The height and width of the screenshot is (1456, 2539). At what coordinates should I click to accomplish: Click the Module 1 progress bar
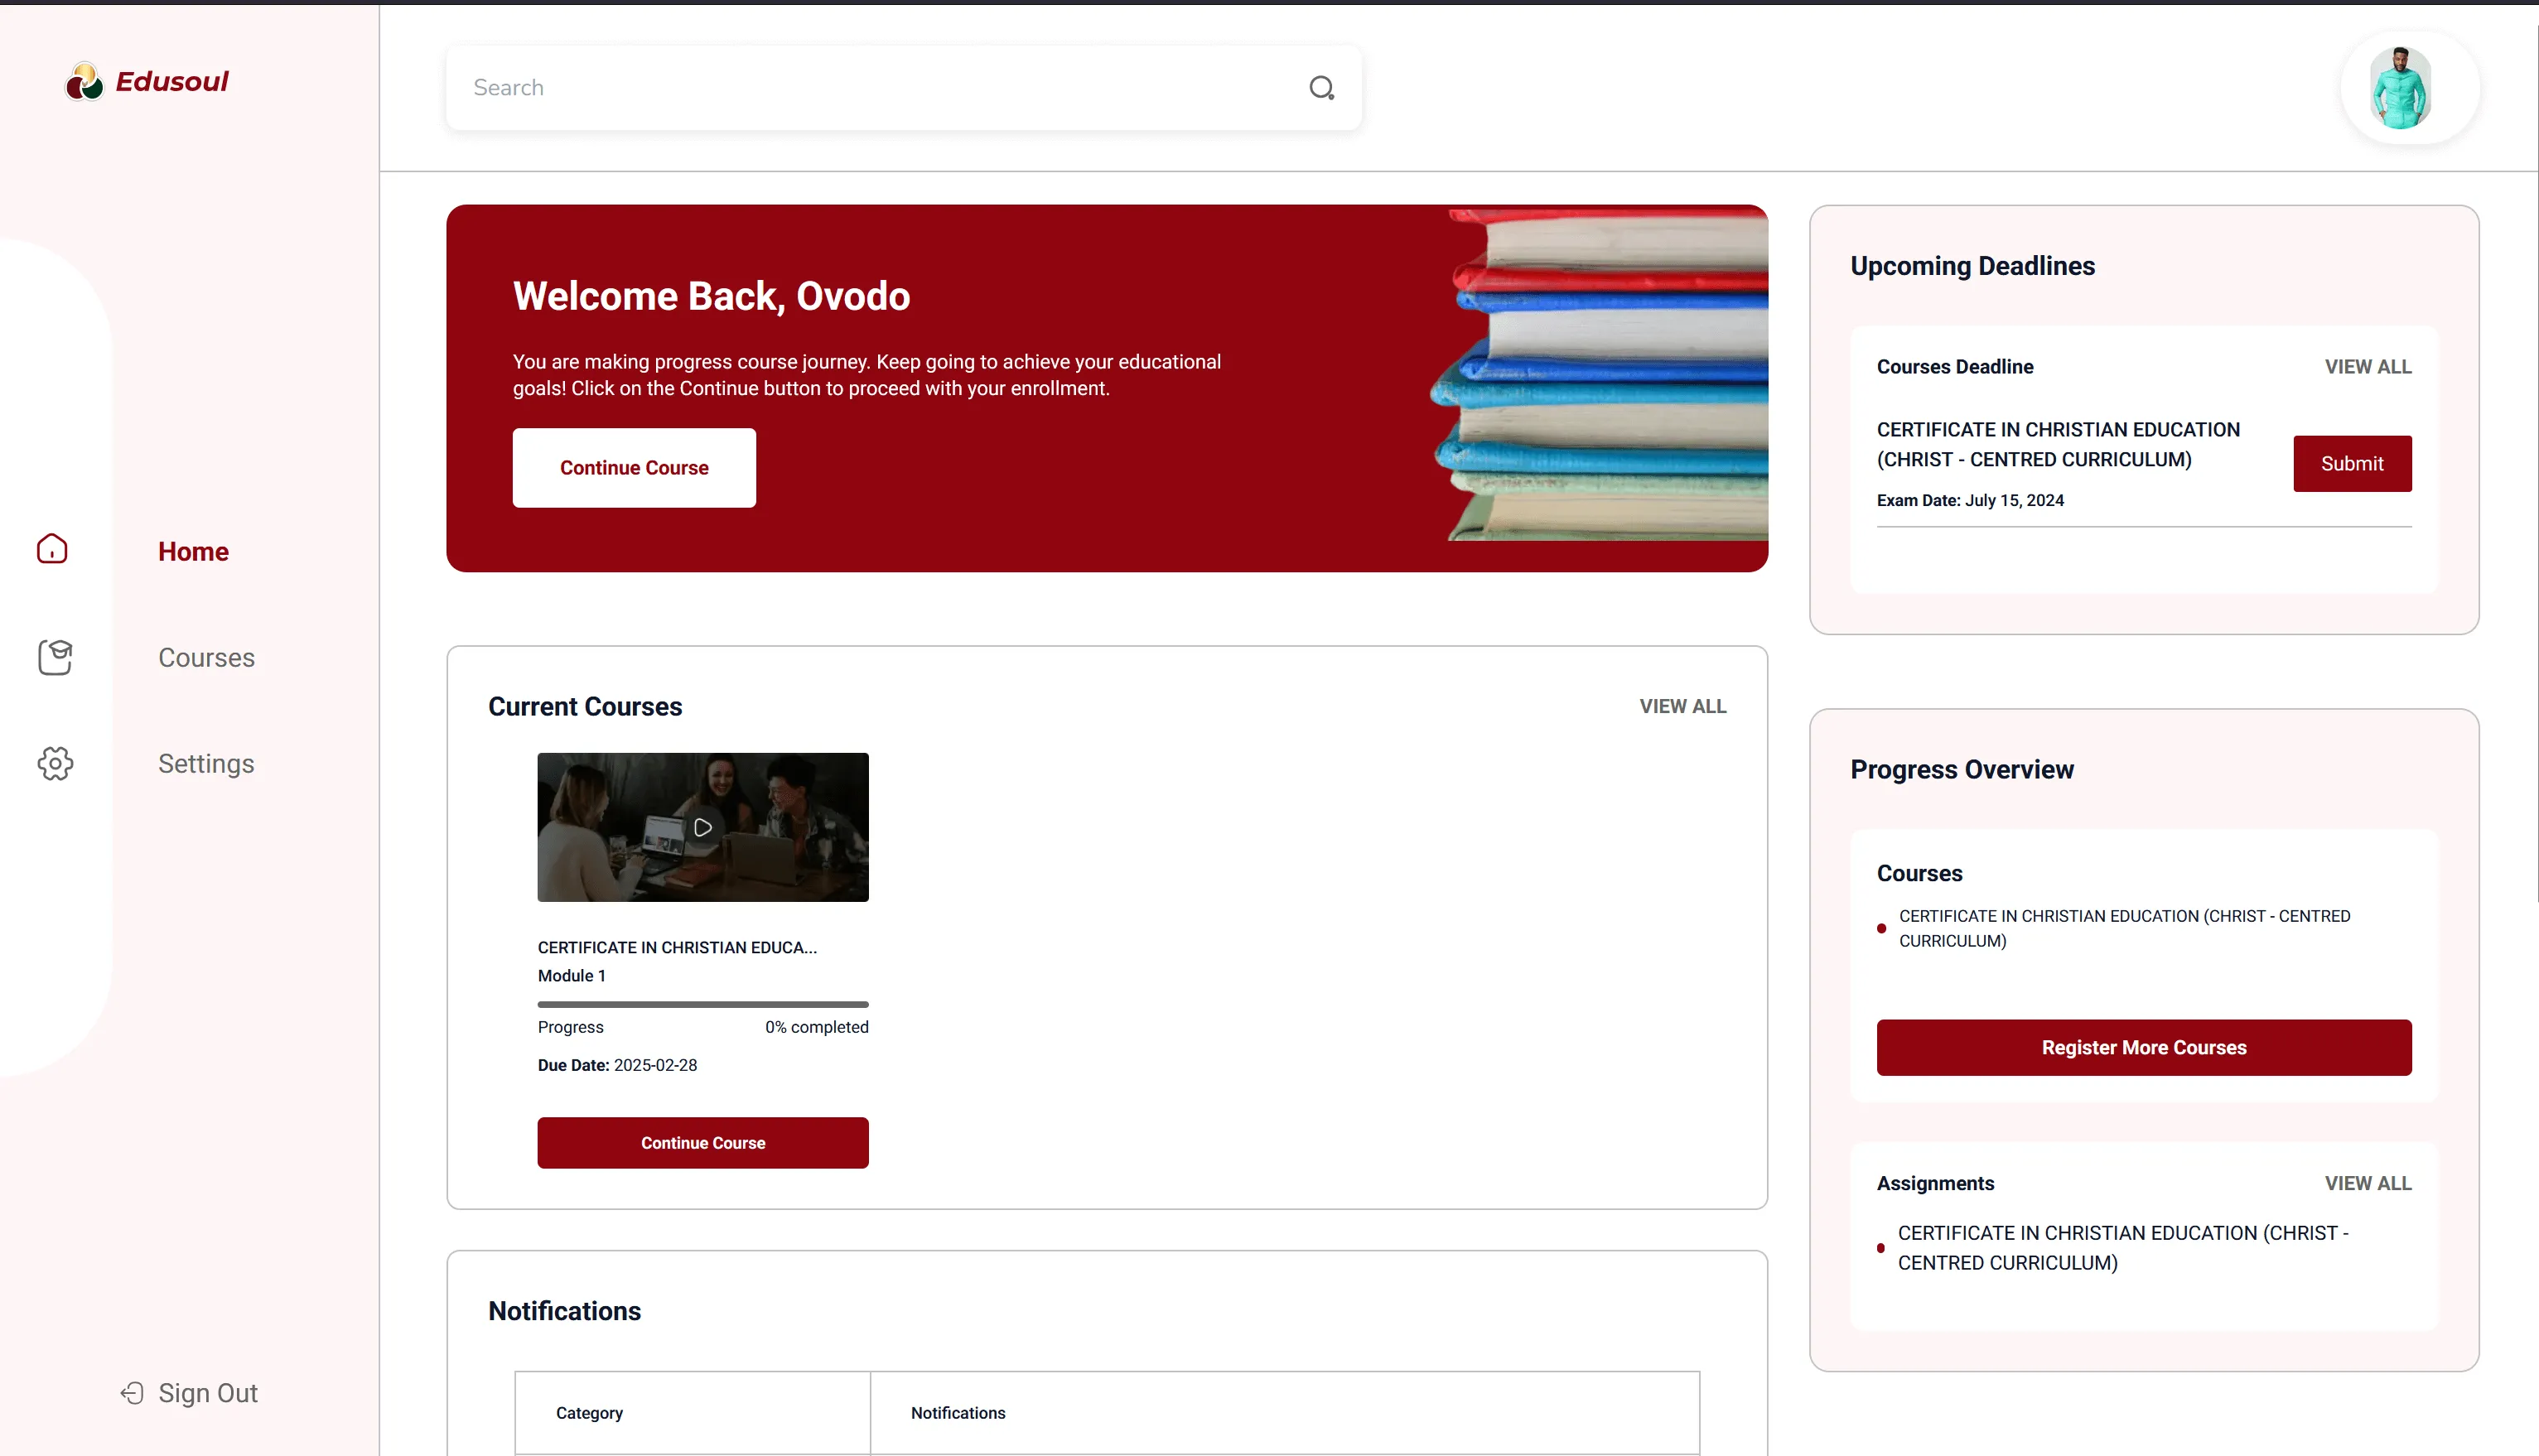(x=703, y=1004)
